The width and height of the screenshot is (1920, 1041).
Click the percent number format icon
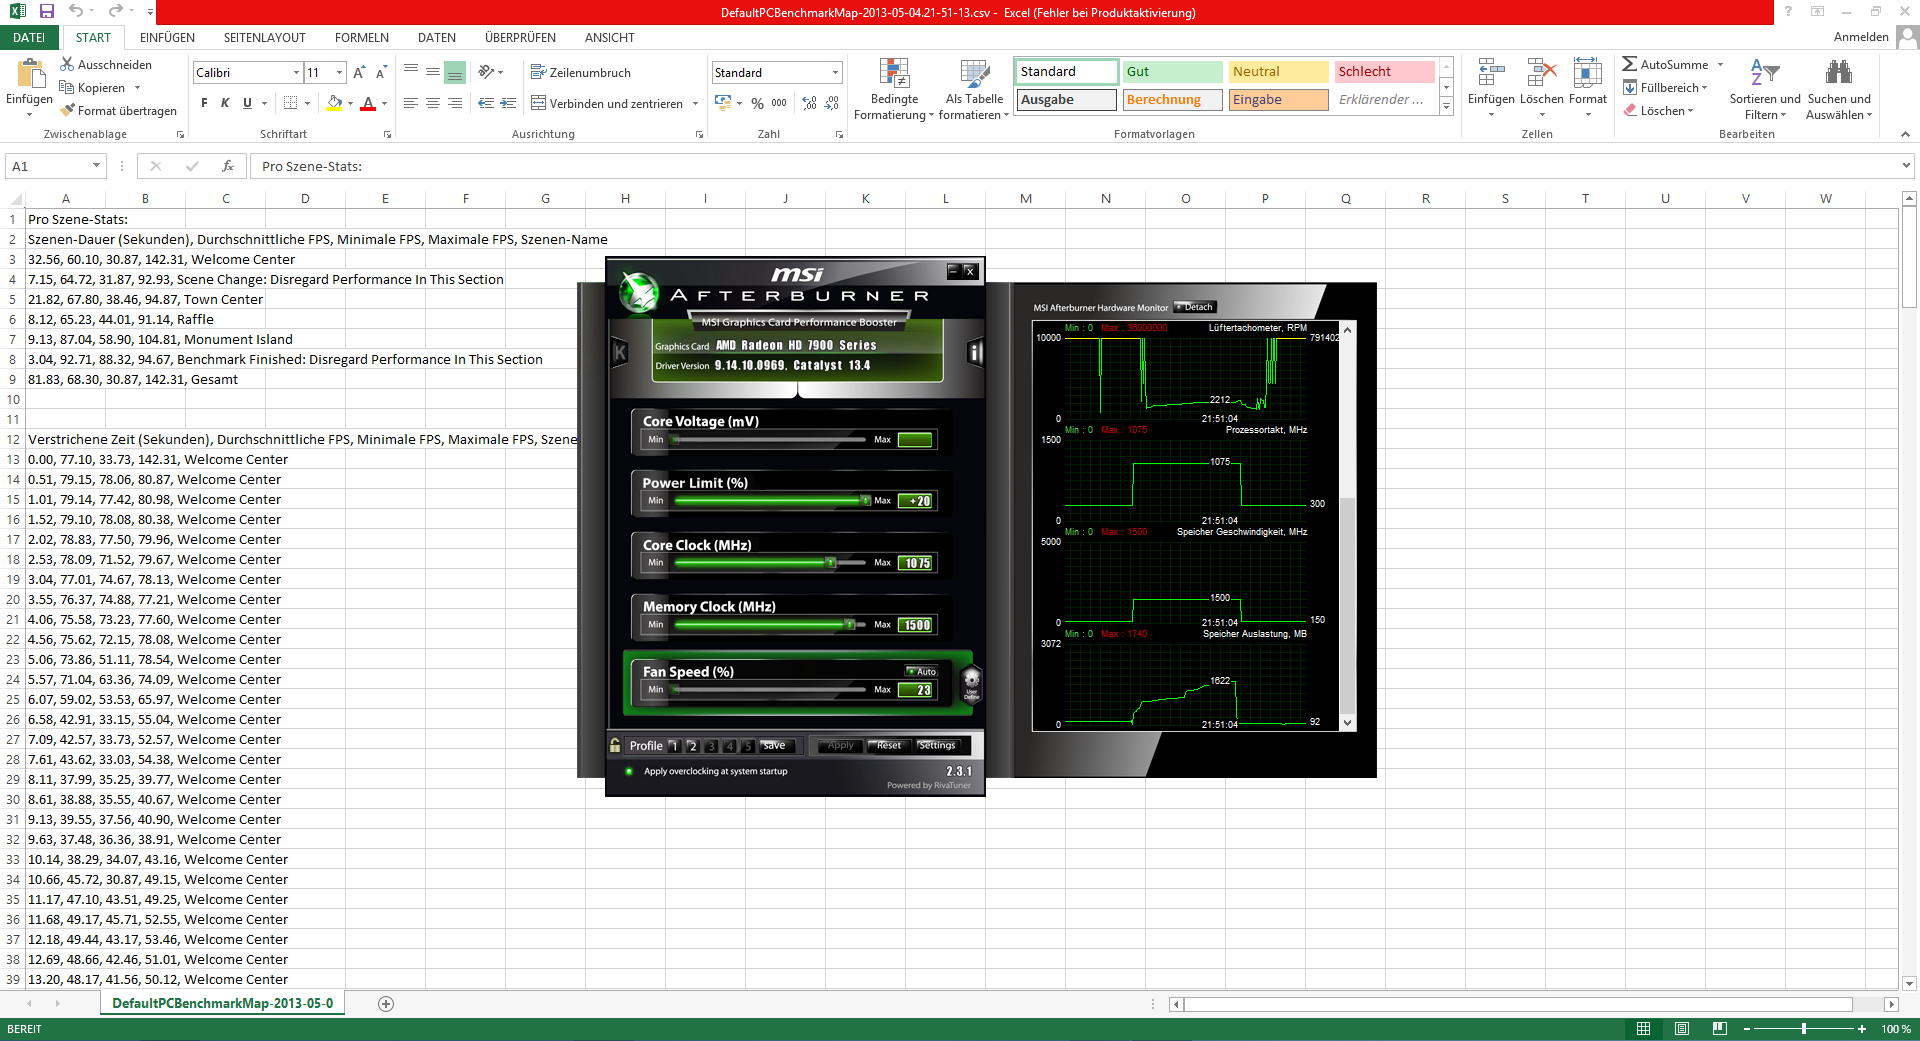click(x=757, y=103)
